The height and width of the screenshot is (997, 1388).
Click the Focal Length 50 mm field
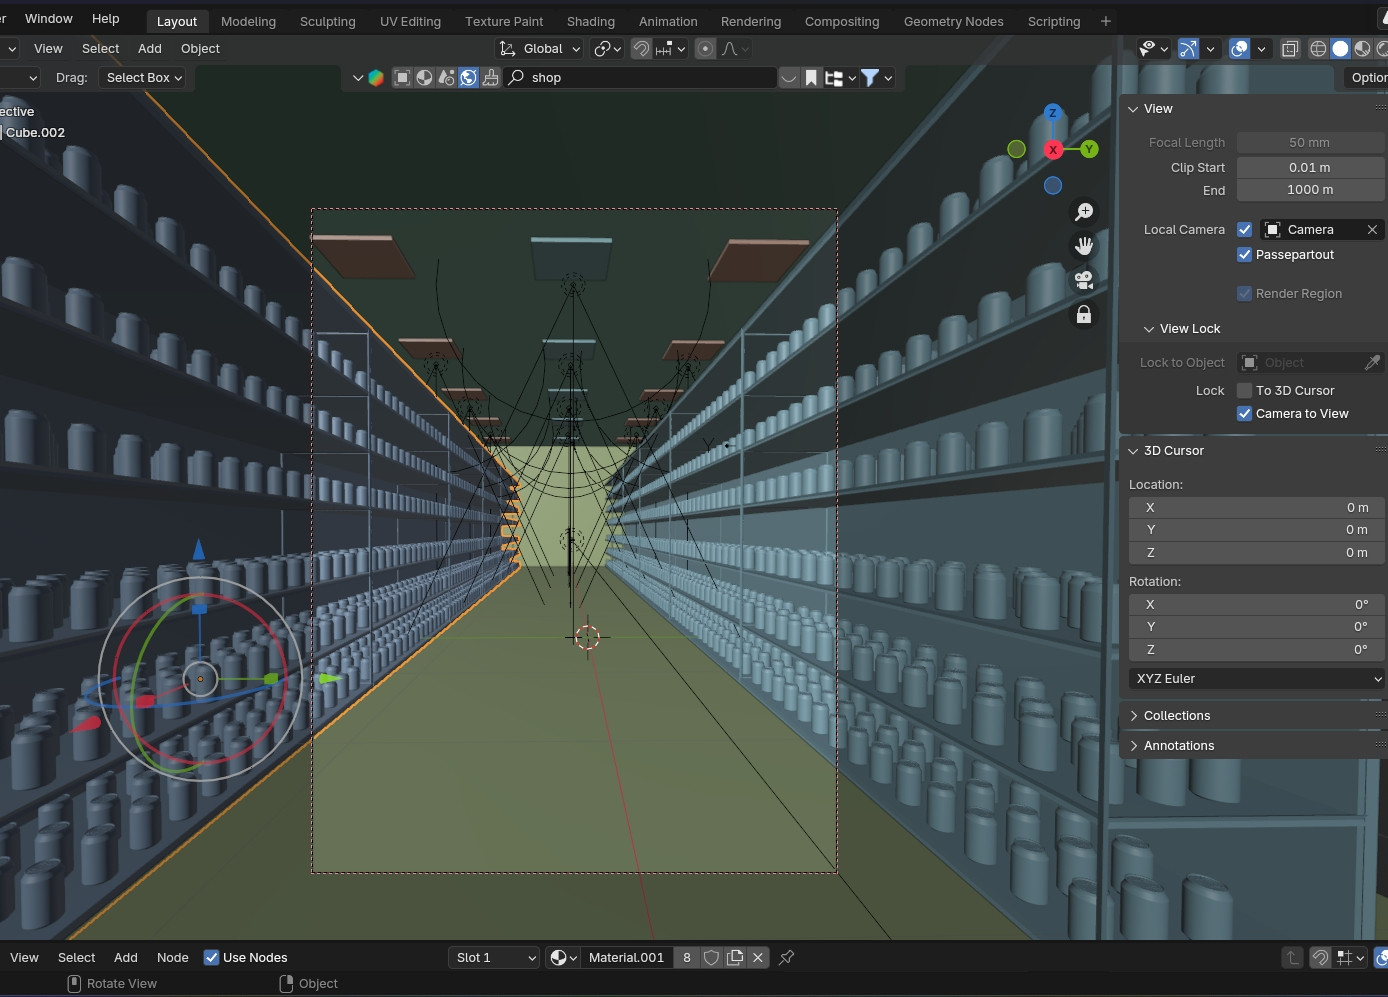click(1310, 142)
